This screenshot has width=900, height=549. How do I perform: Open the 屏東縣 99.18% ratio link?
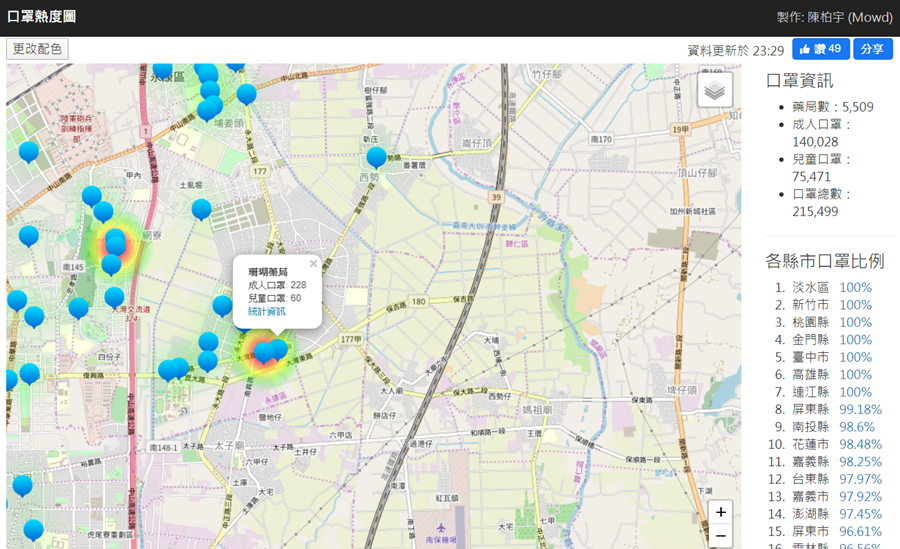(x=860, y=409)
